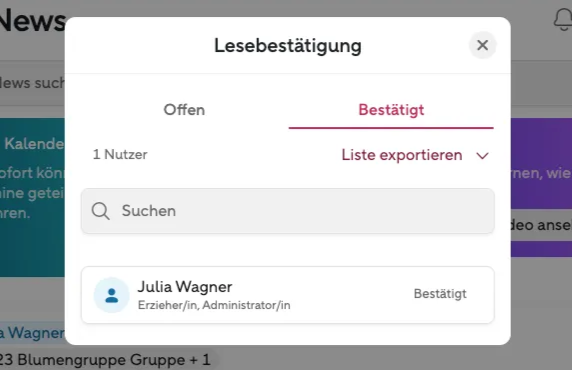Expand the chevron beside Liste exportieren
Viewport: 572px width, 370px height.
click(x=482, y=156)
